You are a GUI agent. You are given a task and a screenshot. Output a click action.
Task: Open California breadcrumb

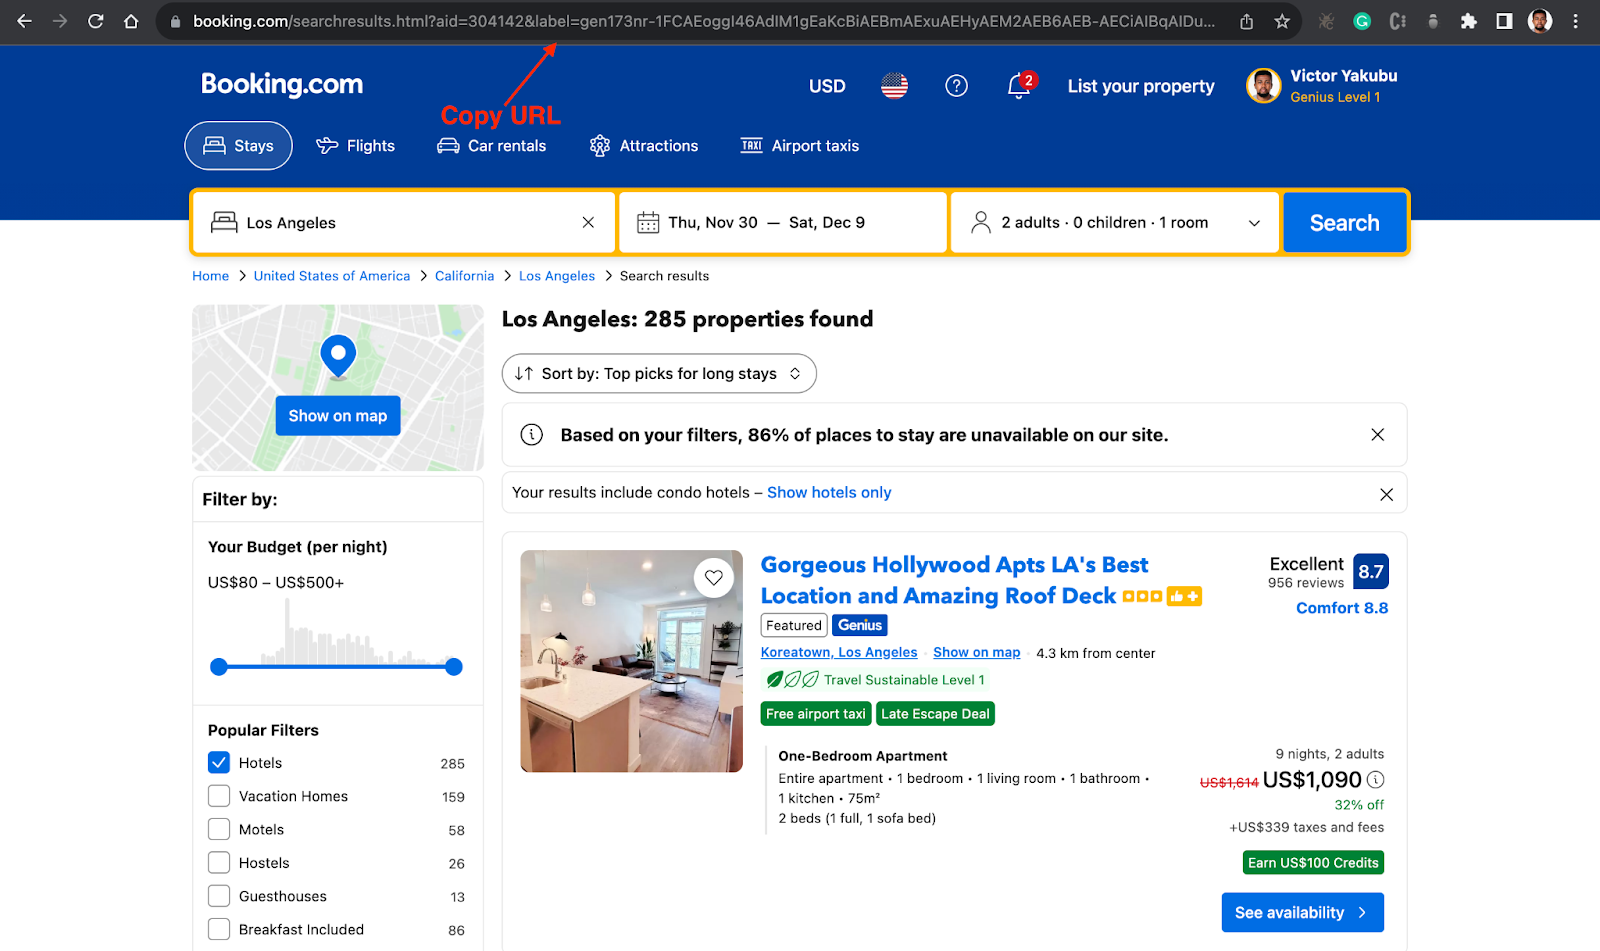coord(464,276)
